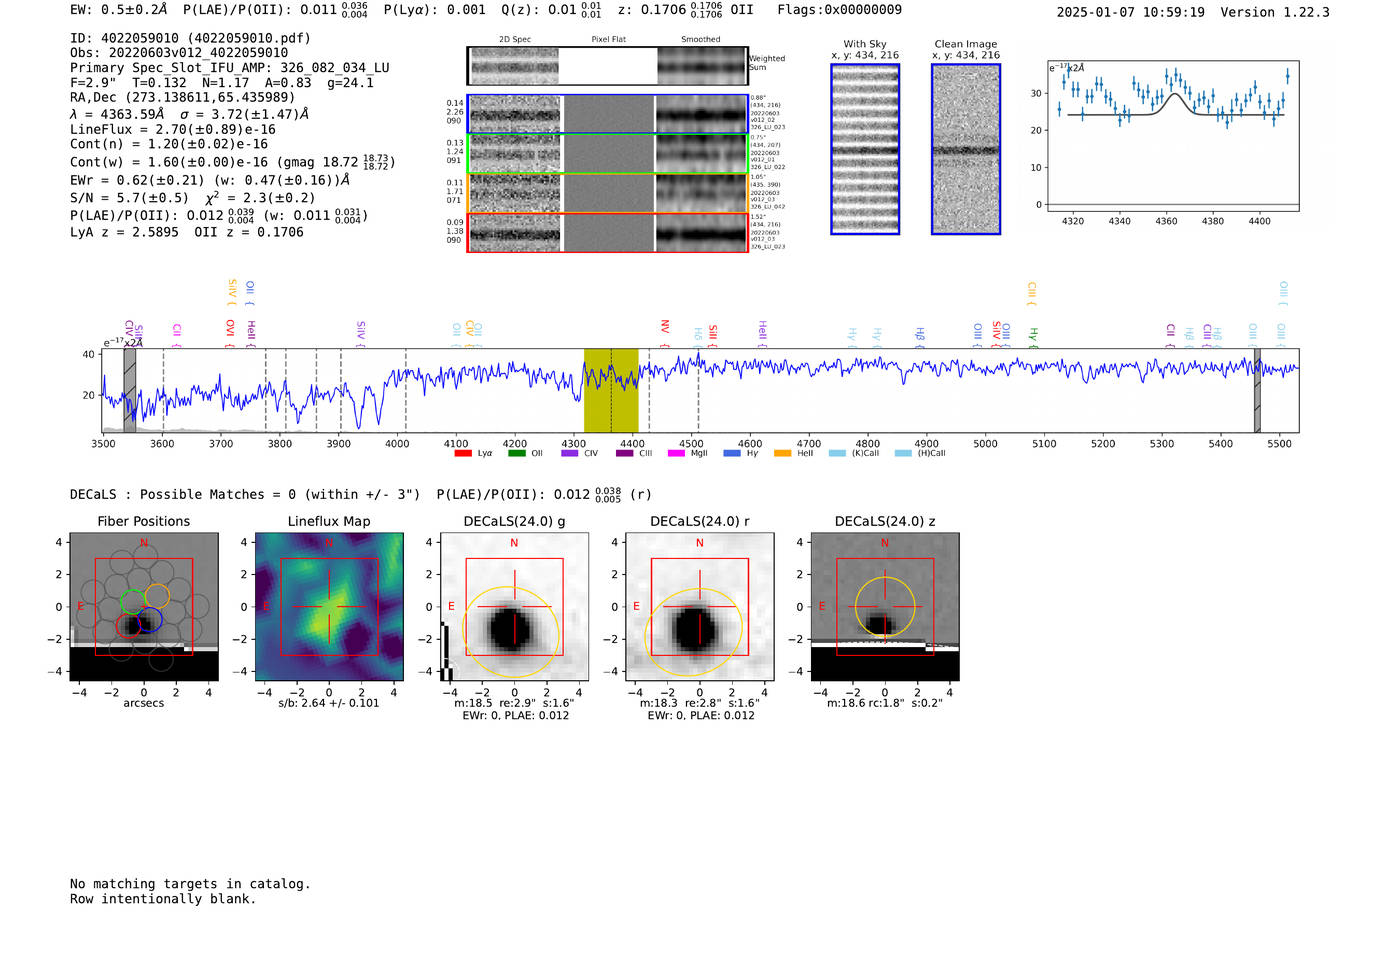Click the m:18.6 rc:1.8" s:0.2" caption
The height and width of the screenshot is (953, 1400).
(885, 703)
